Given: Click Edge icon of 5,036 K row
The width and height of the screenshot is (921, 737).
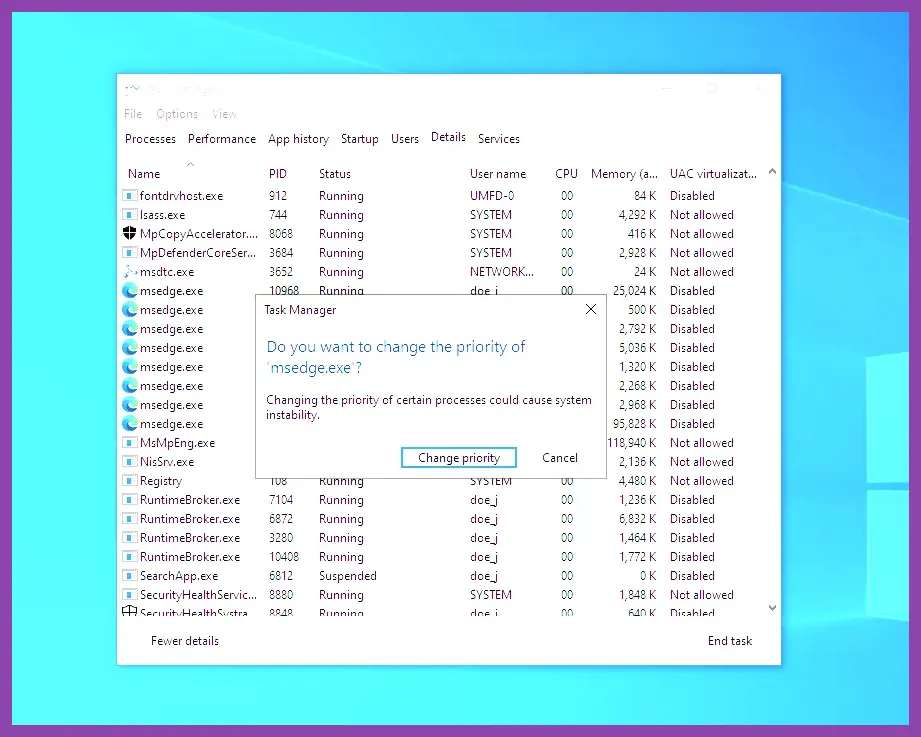Looking at the screenshot, I should 129,348.
